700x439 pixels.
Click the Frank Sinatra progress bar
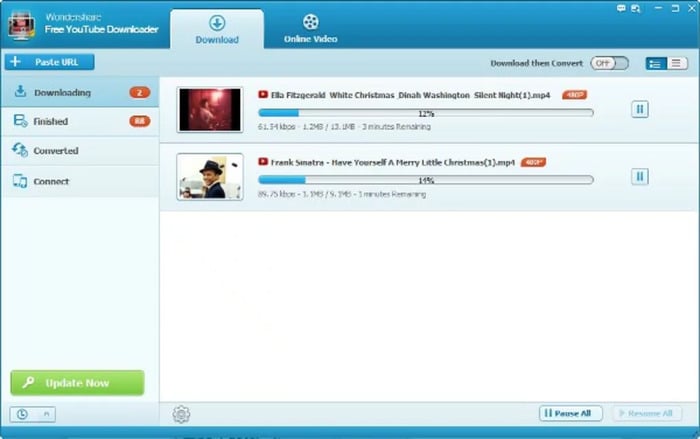(426, 180)
